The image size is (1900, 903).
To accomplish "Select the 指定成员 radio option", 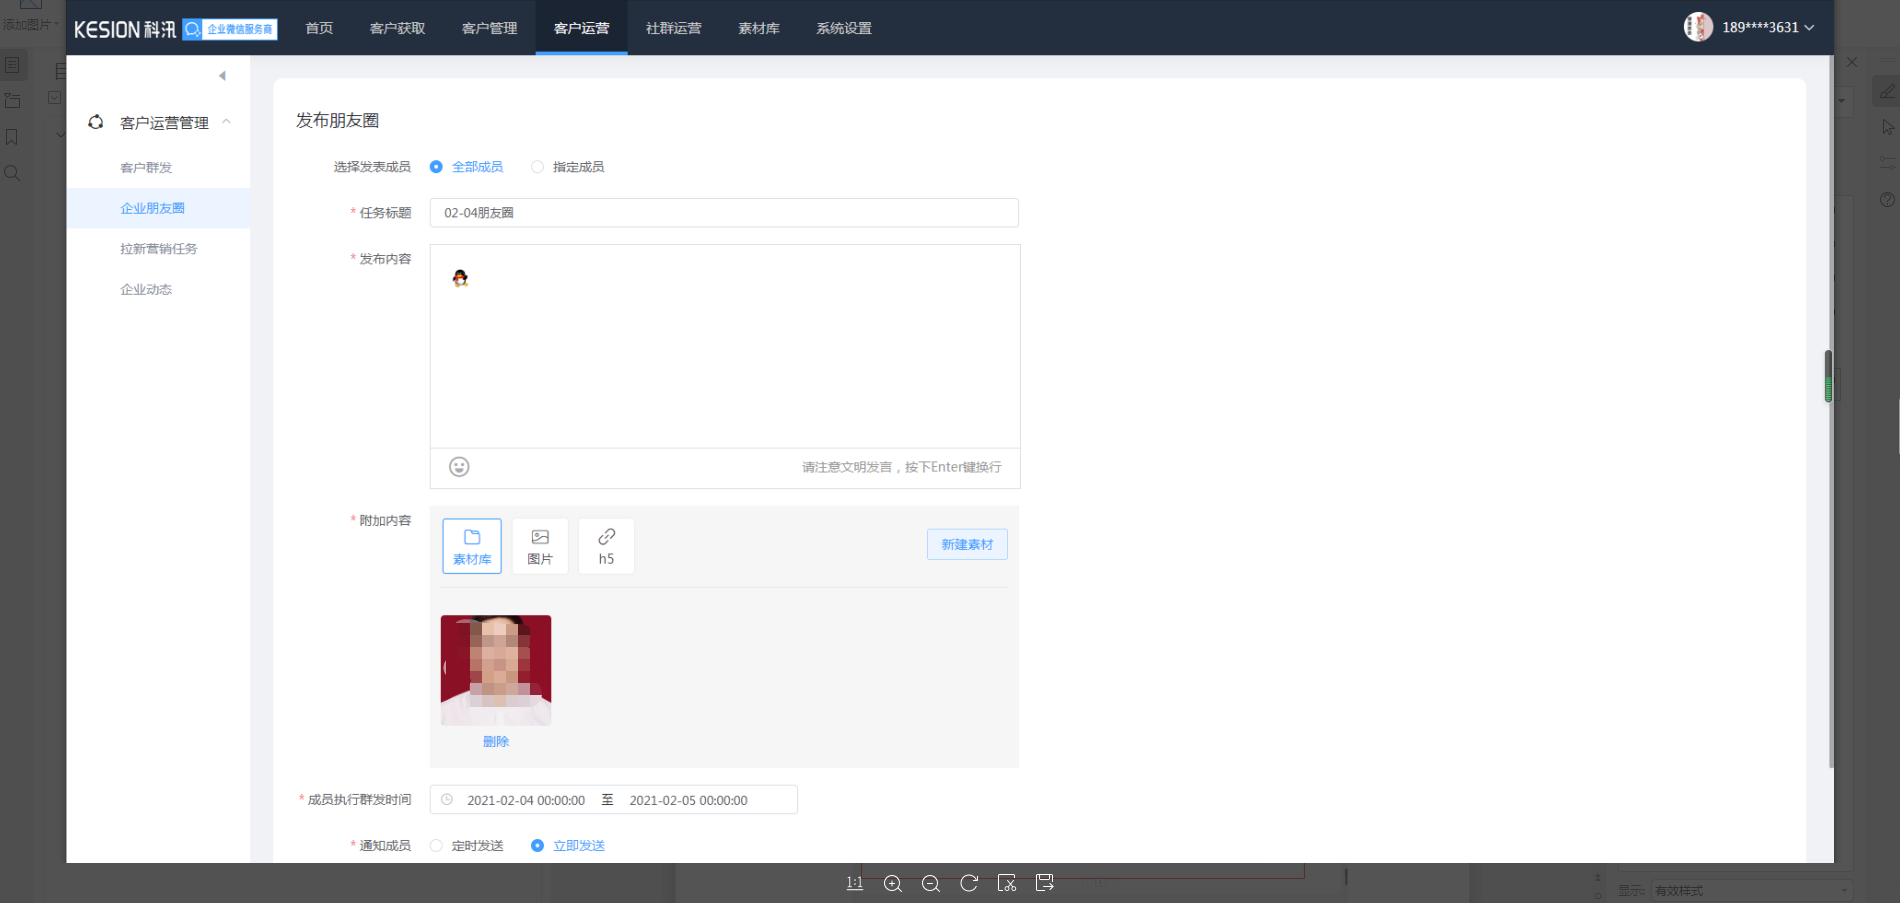I will [x=538, y=167].
